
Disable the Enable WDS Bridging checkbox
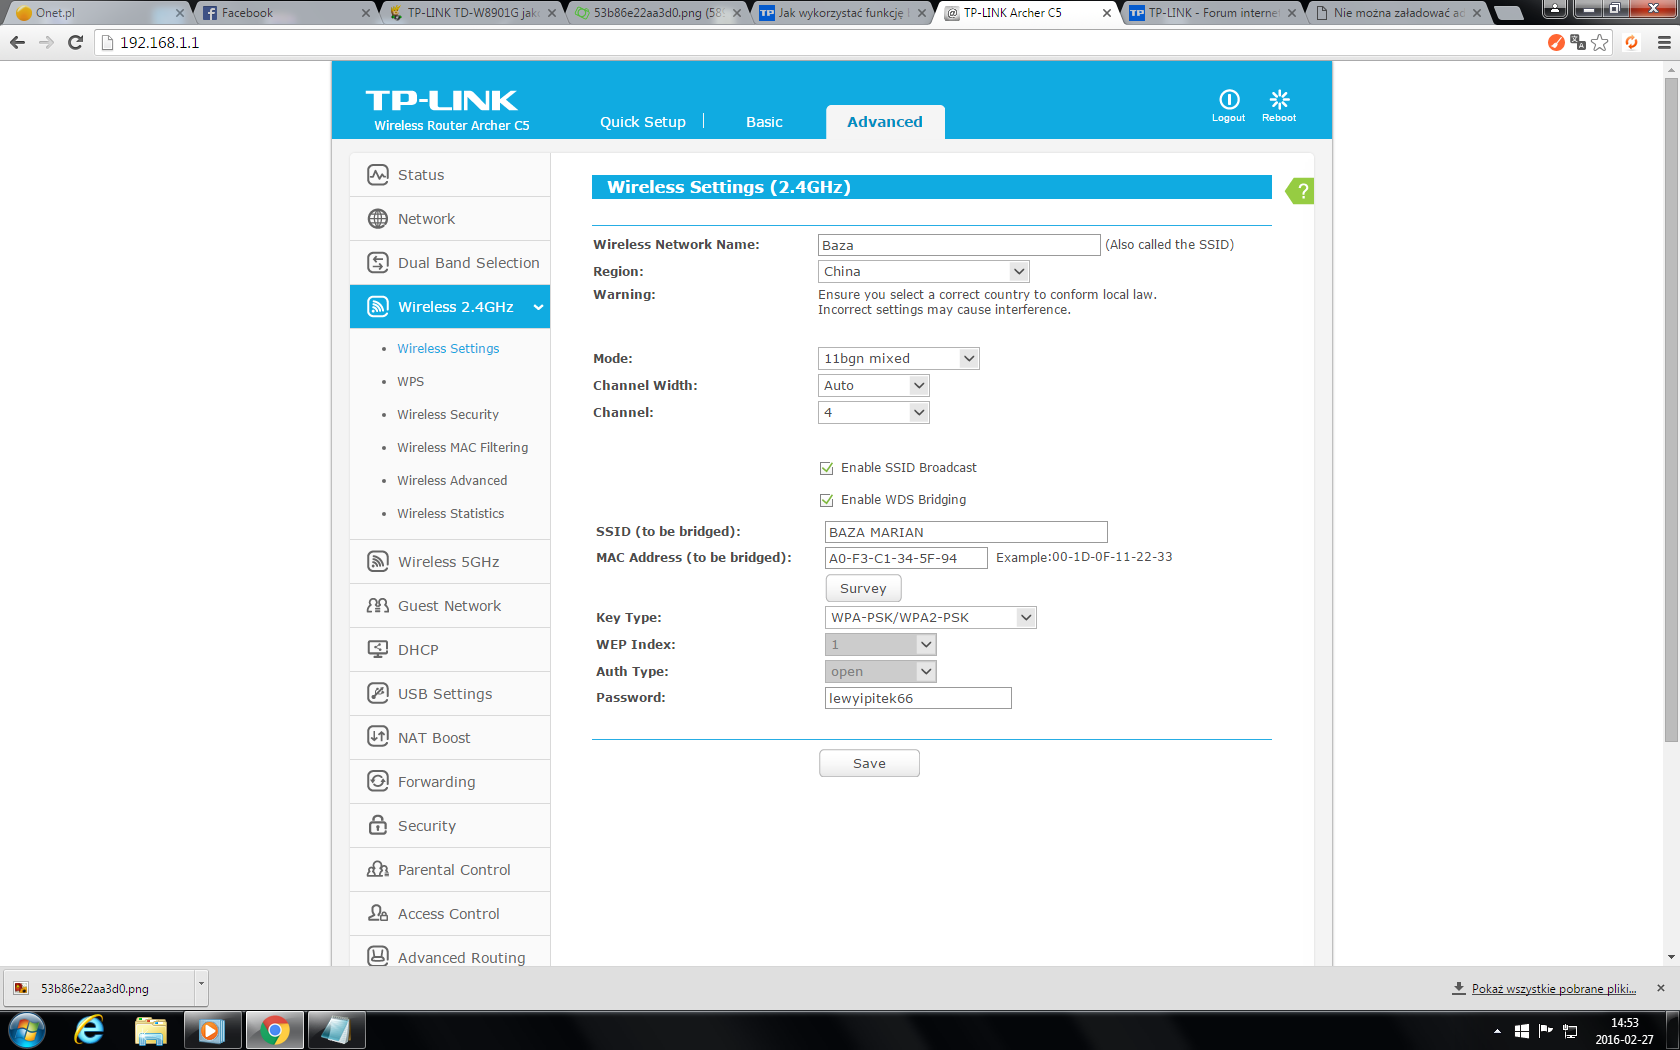(827, 500)
